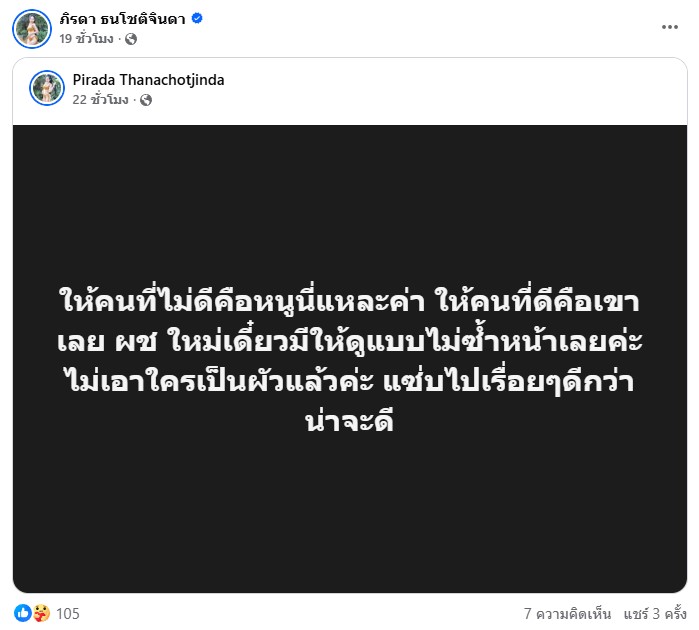The width and height of the screenshot is (699, 630).
Task: Open the ภิรดา ธนโชติจินดา profile name link
Action: click(x=123, y=19)
